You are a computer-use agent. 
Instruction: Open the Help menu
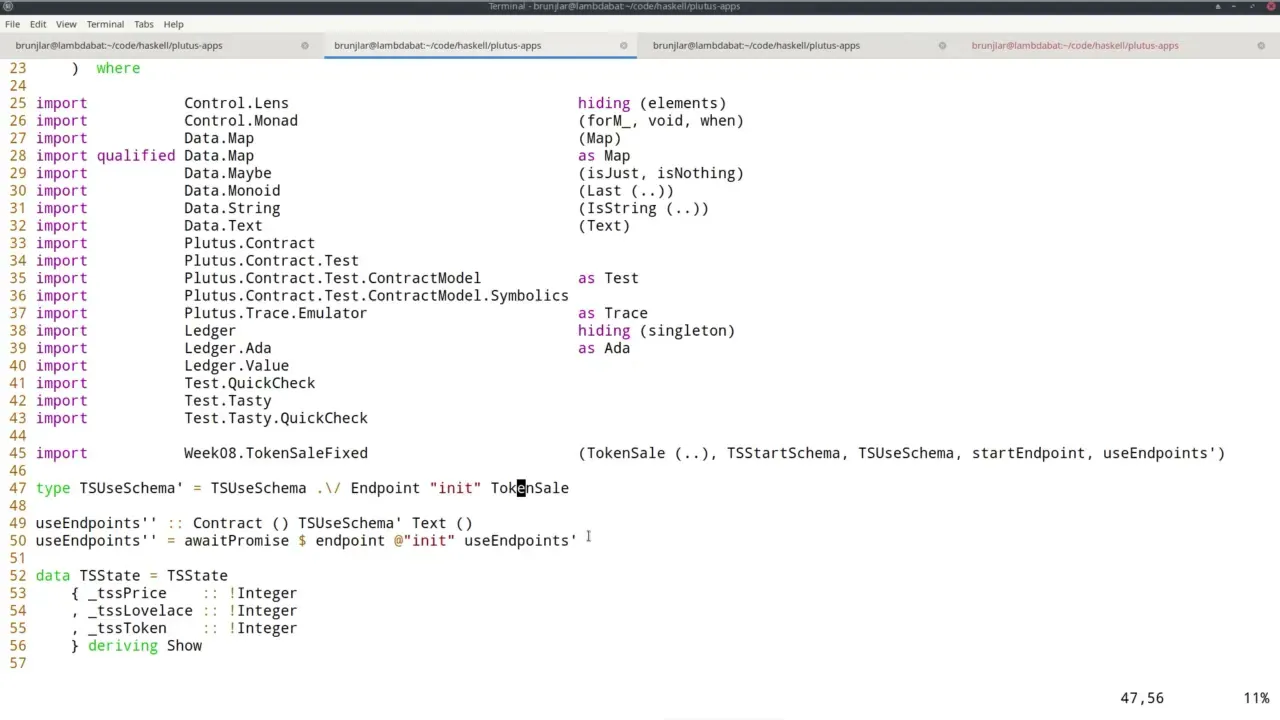point(173,24)
